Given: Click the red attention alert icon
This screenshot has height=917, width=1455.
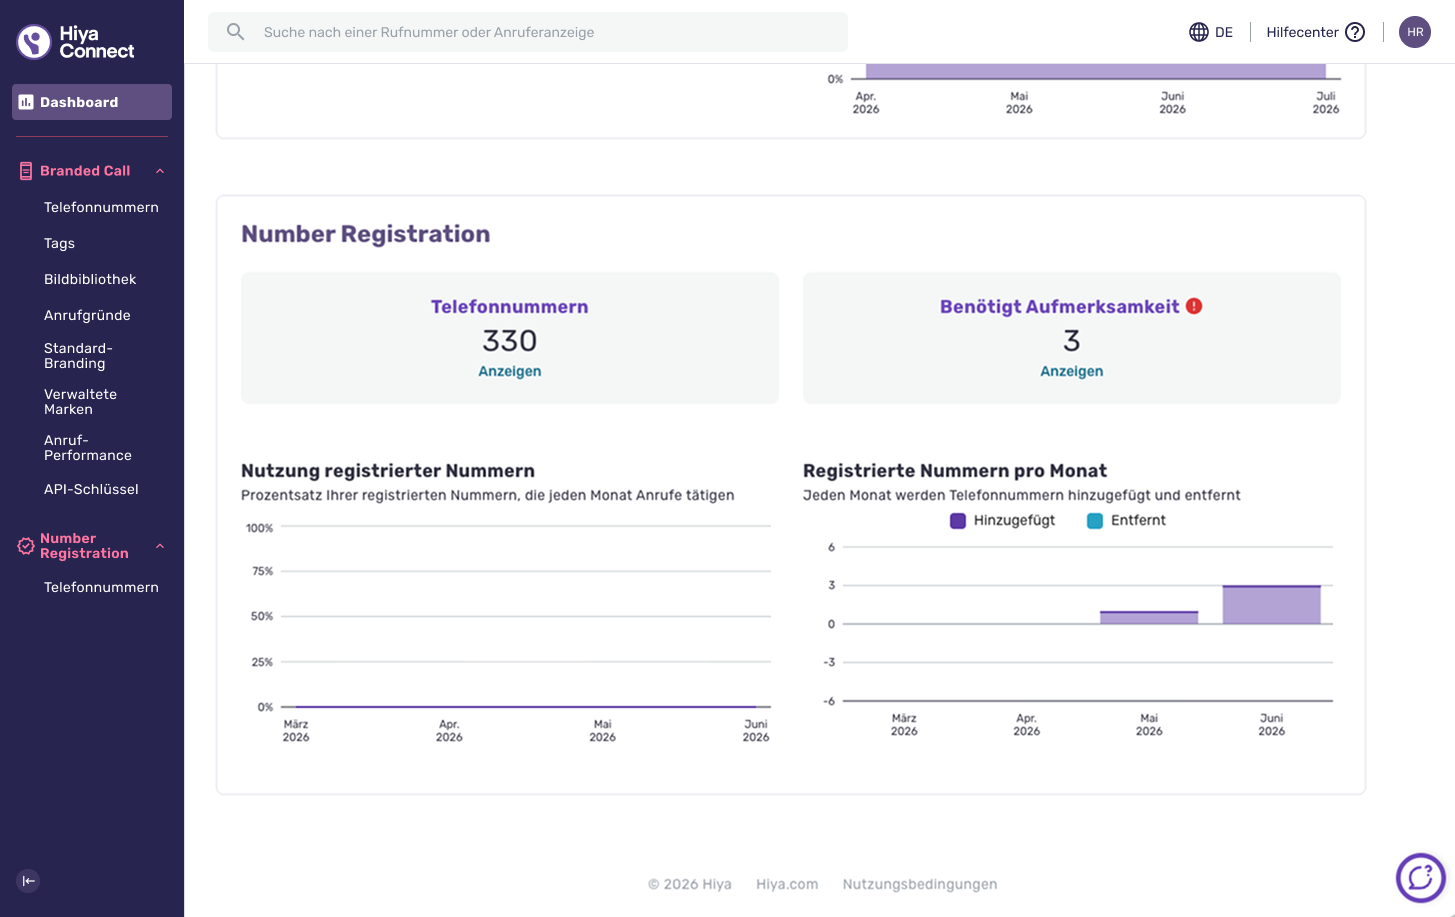Looking at the screenshot, I should 1194,306.
